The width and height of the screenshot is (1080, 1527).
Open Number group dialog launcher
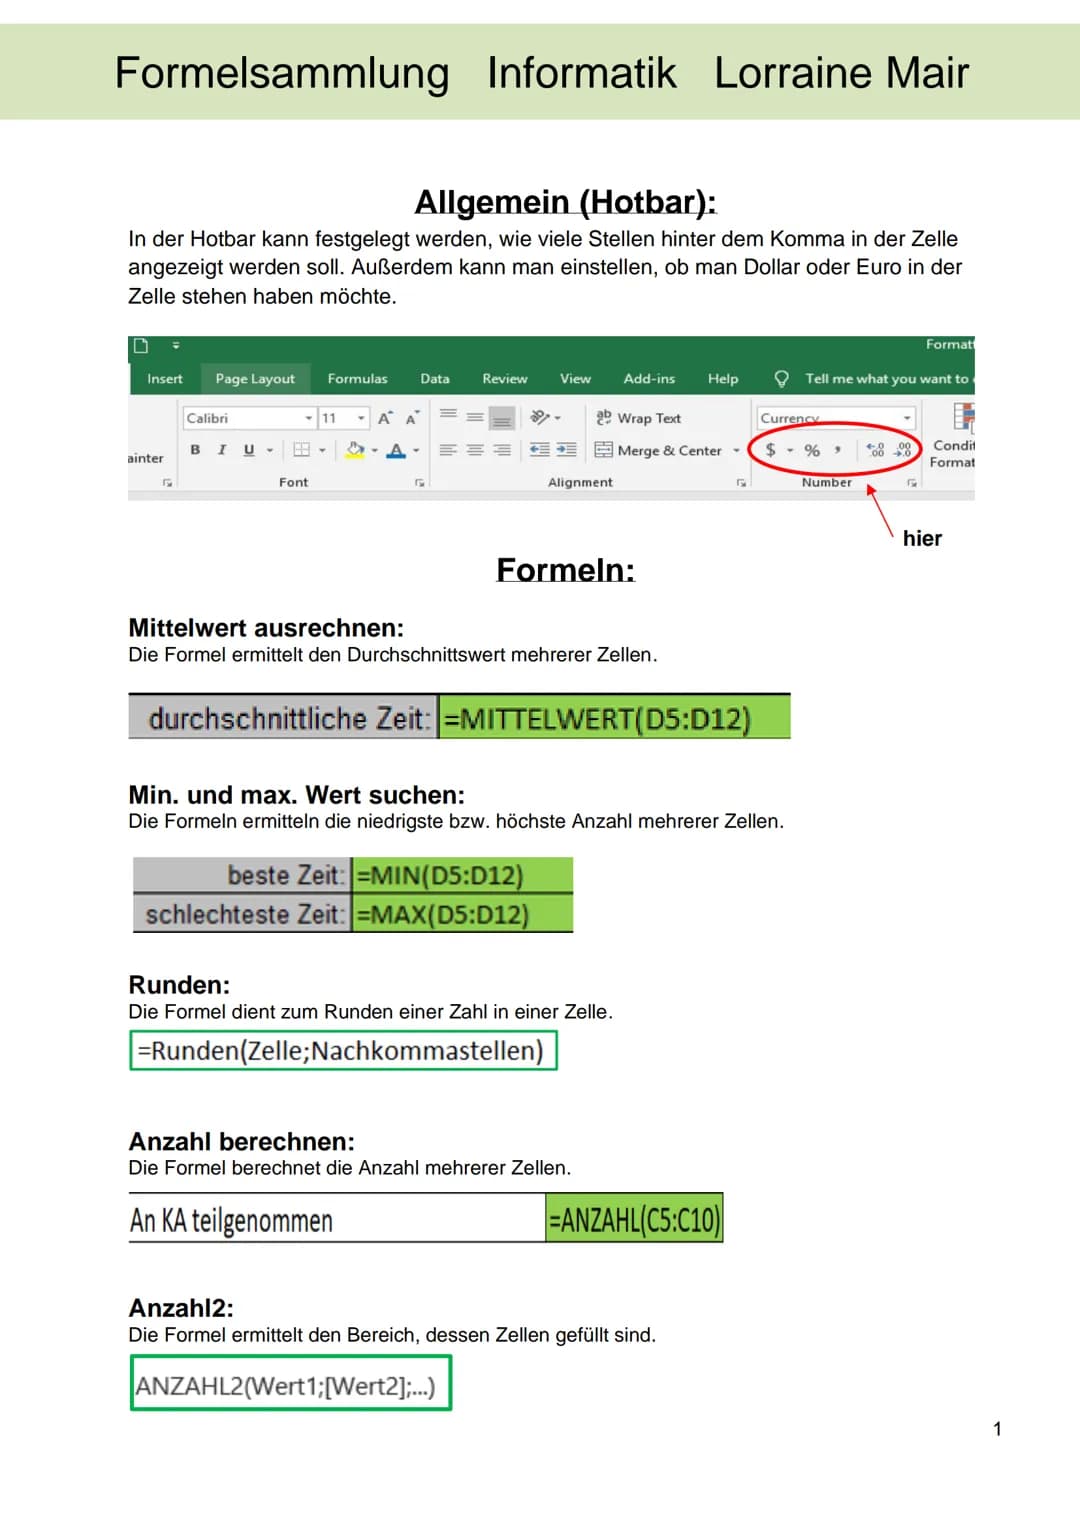912,483
